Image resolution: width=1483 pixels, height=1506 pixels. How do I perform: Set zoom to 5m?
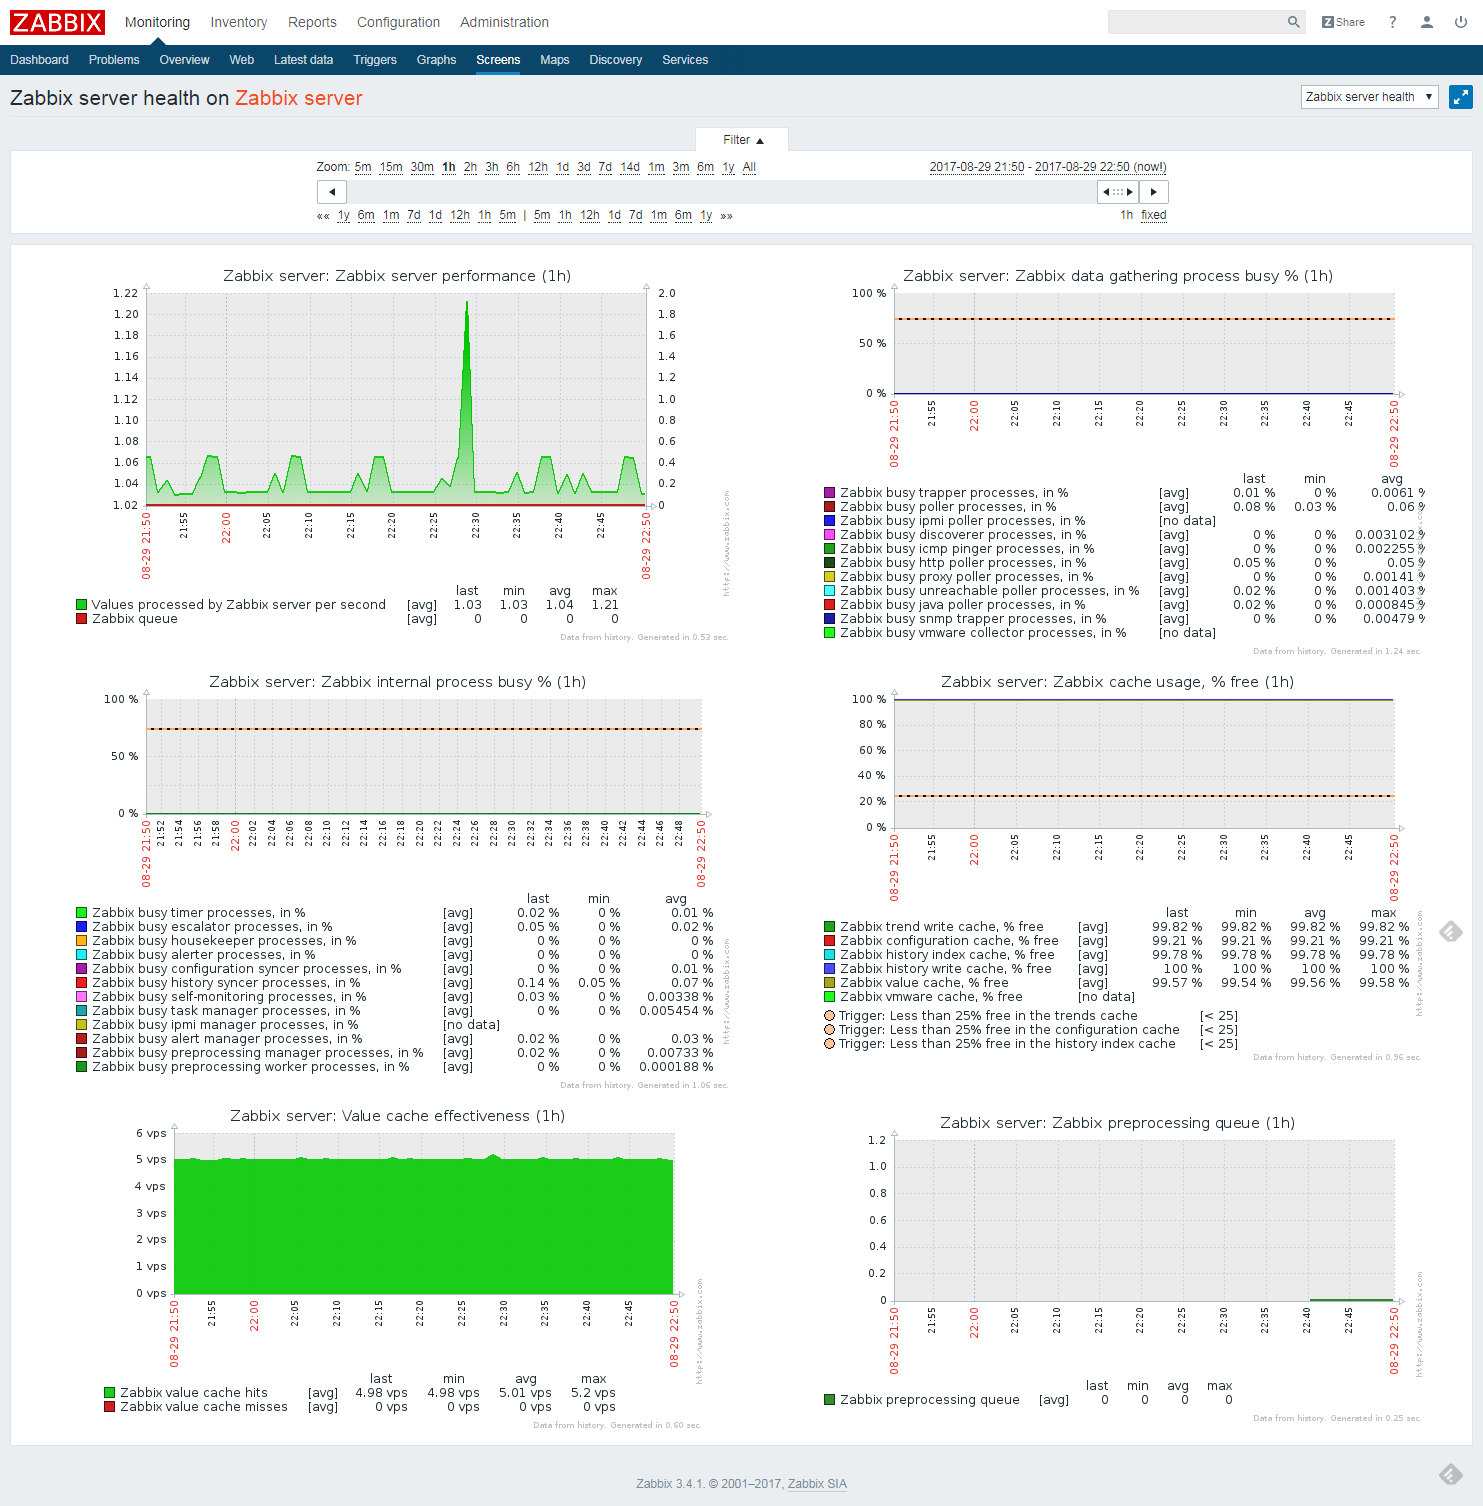[x=363, y=167]
